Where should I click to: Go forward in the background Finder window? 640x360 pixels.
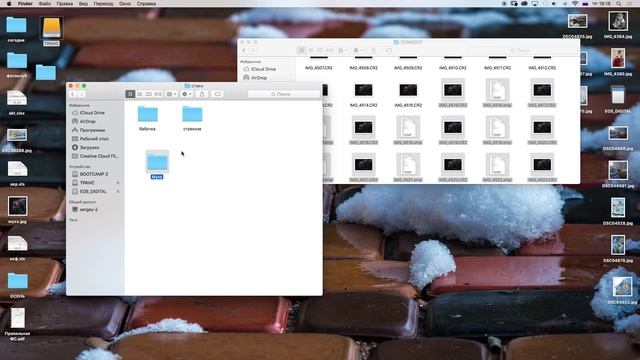click(x=253, y=51)
